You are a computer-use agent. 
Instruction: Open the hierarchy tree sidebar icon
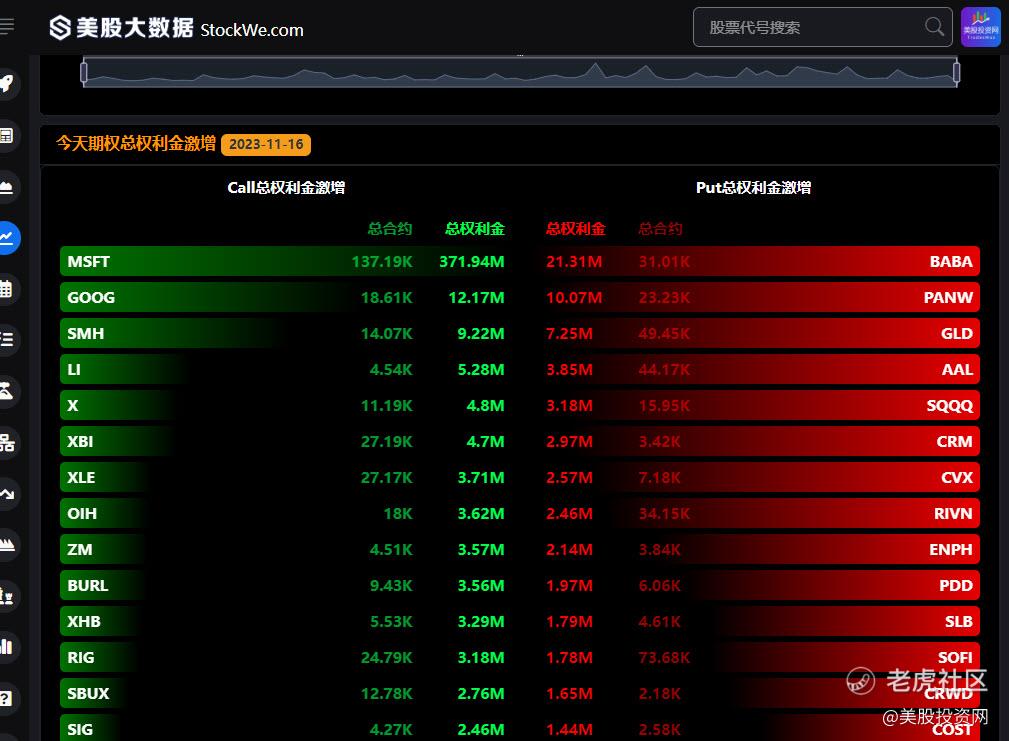[x=6, y=443]
